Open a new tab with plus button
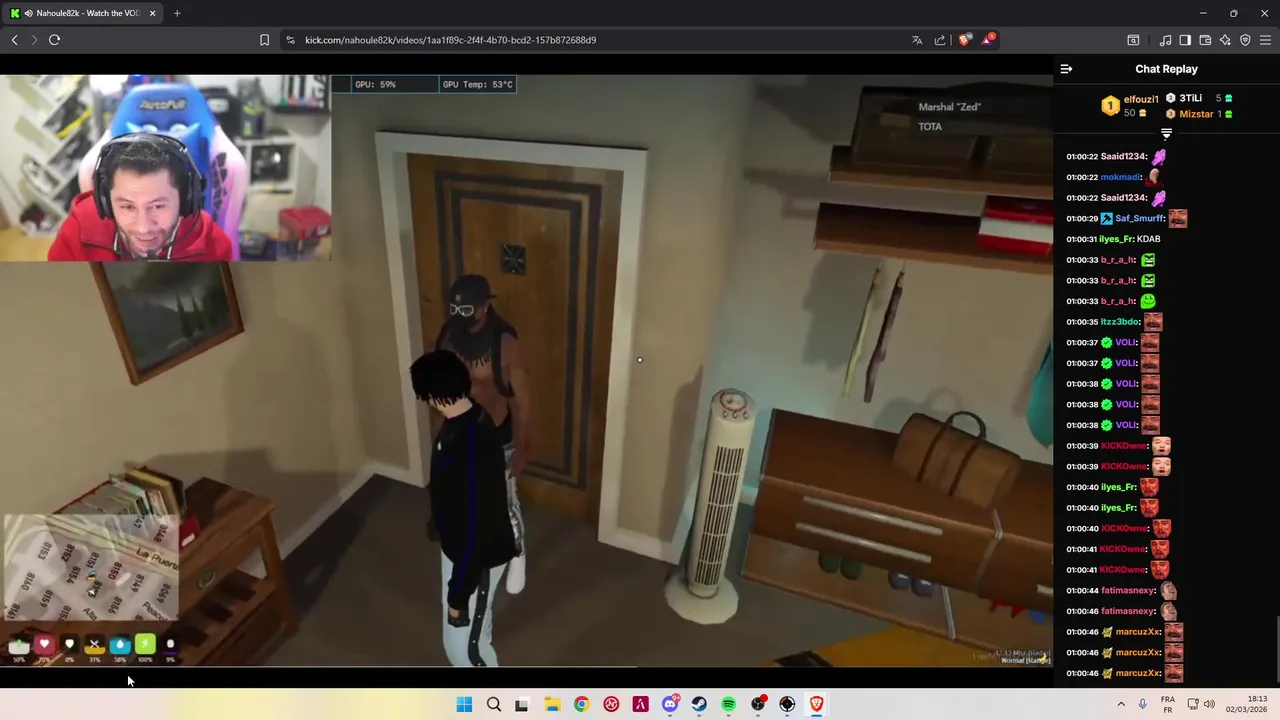The height and width of the screenshot is (720, 1280). [177, 13]
